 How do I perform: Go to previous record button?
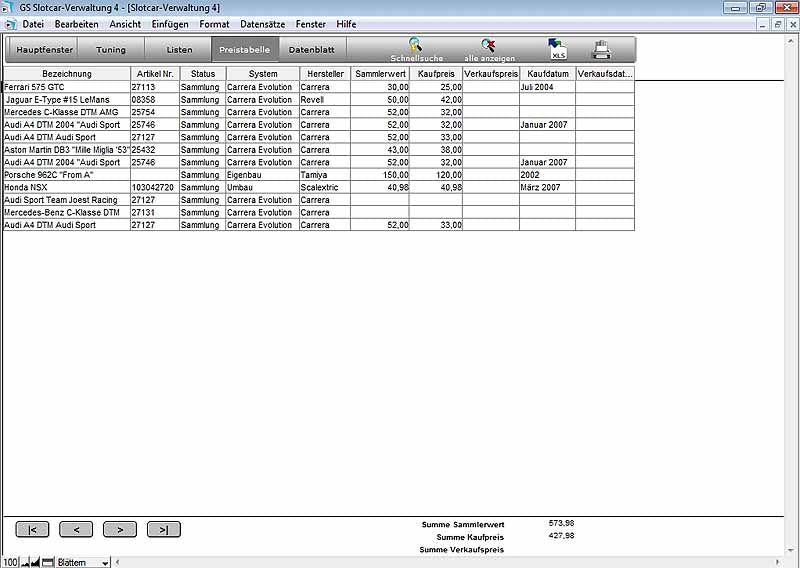point(76,530)
